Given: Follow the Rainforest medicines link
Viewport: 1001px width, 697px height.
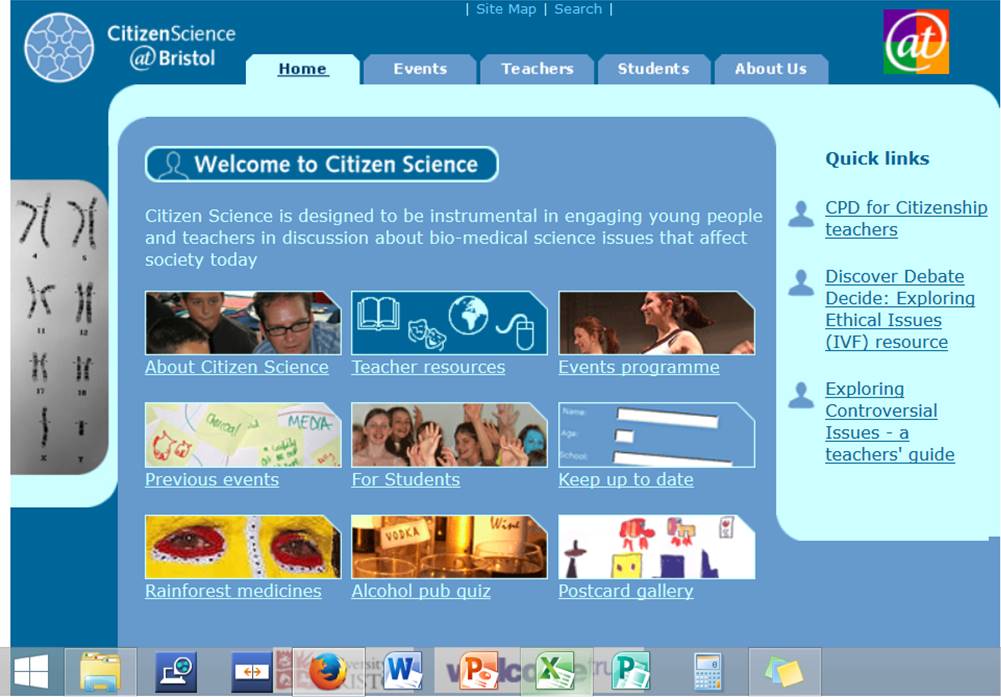Looking at the screenshot, I should [x=233, y=591].
